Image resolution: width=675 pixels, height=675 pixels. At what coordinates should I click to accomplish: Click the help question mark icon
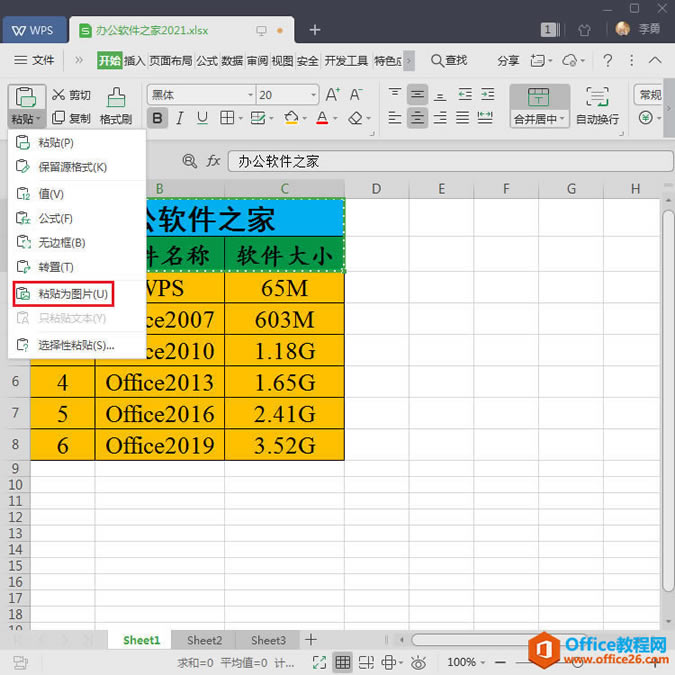(607, 61)
